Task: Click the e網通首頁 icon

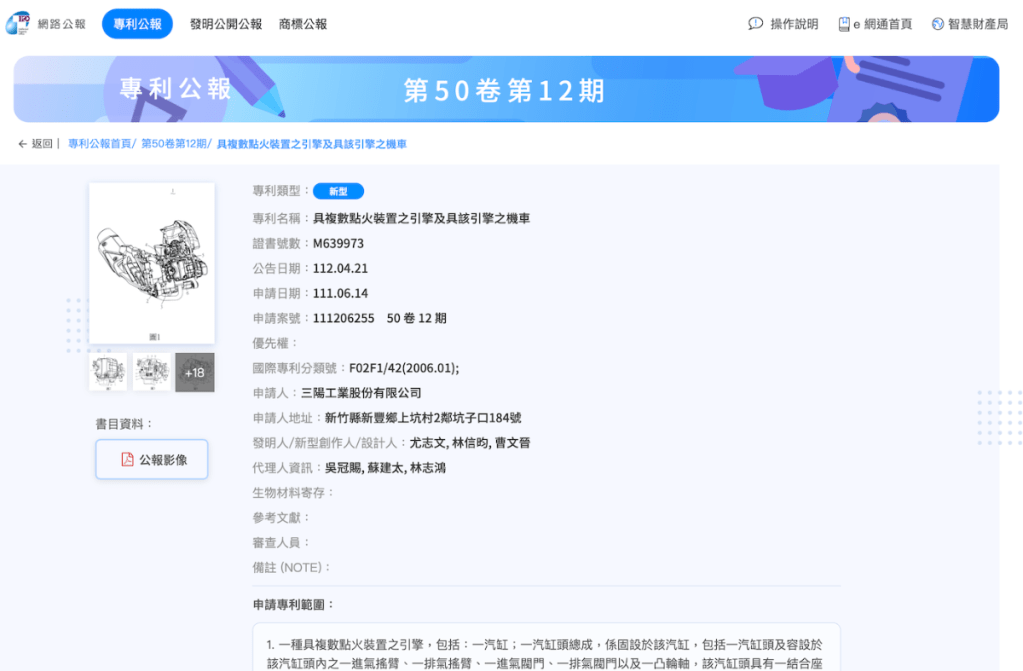Action: click(x=844, y=24)
